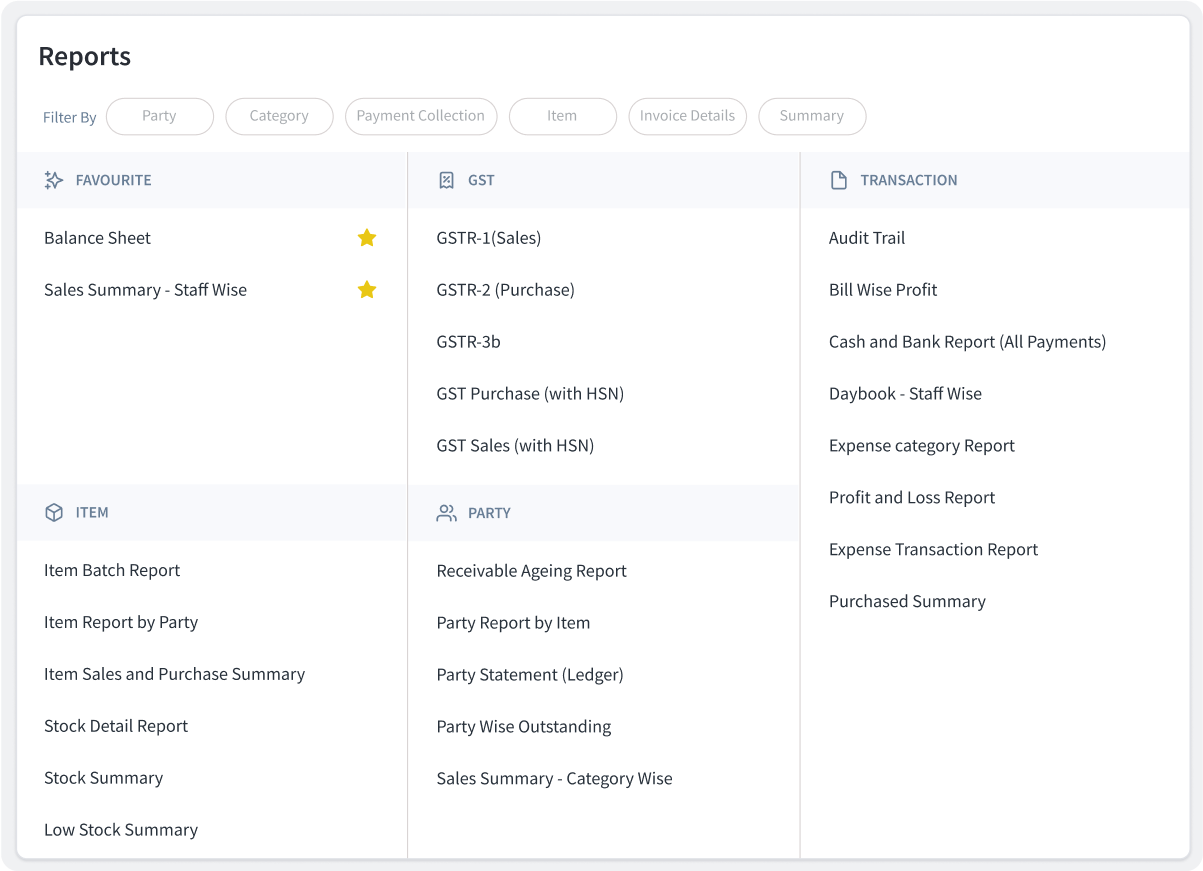Open the Balance Sheet report
This screenshot has width=1203, height=871.
pyautogui.click(x=97, y=238)
